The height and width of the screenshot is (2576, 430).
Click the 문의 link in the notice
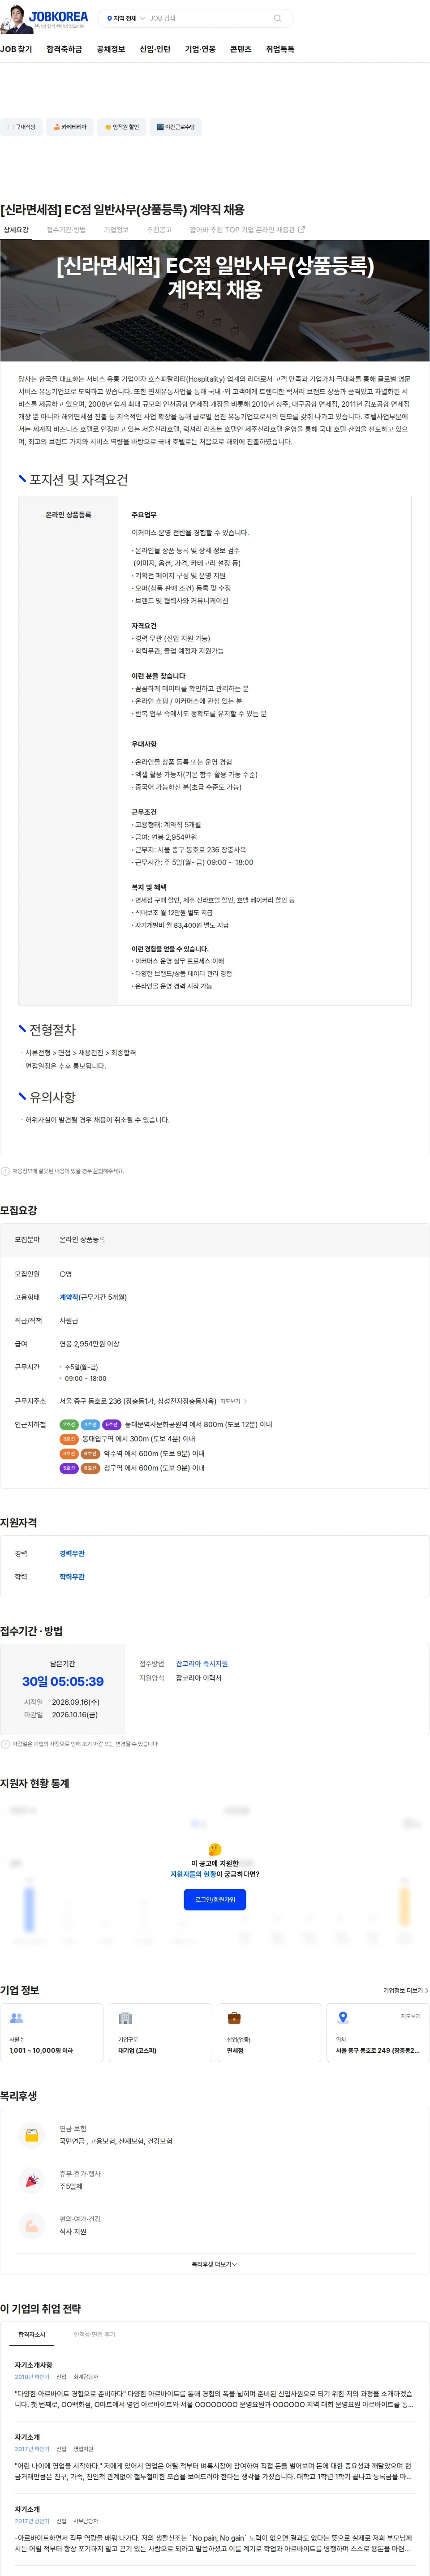[x=98, y=1171]
